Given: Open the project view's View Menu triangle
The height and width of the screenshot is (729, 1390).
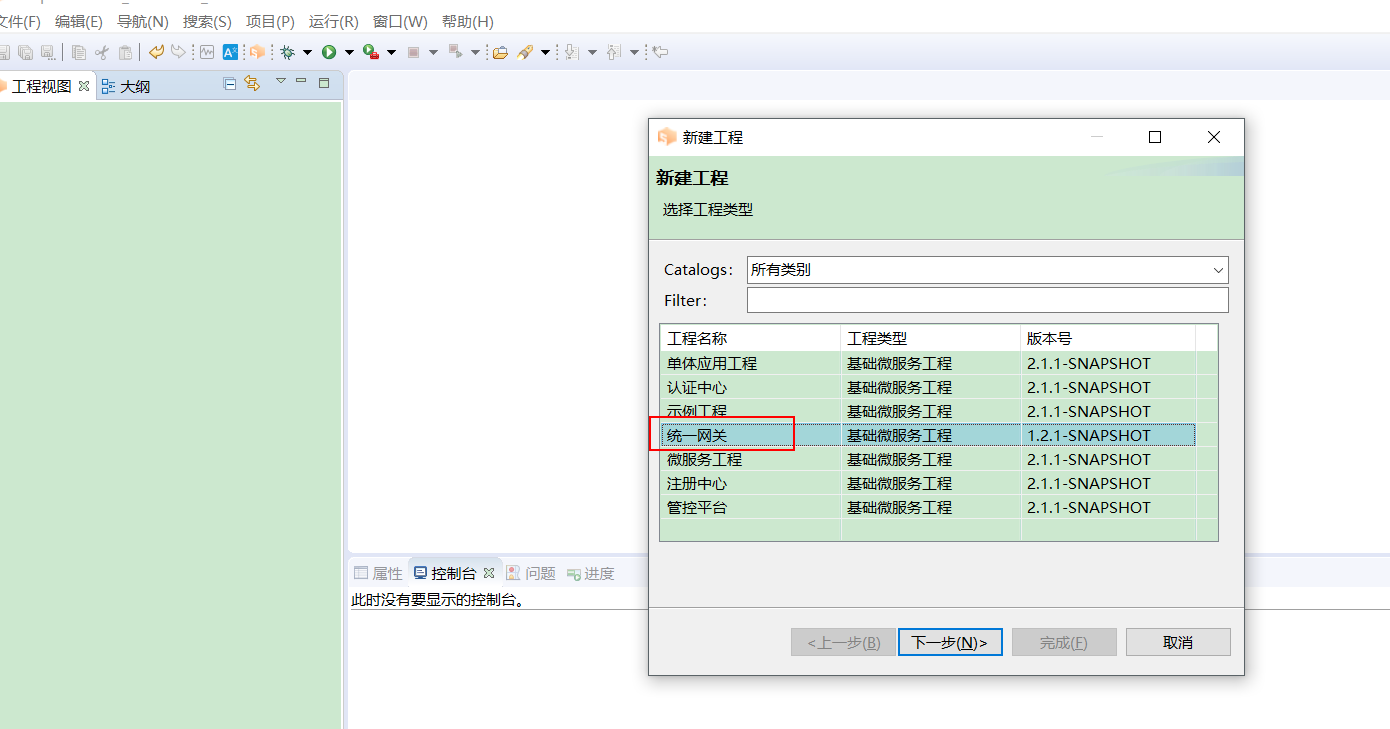Looking at the screenshot, I should tap(281, 82).
